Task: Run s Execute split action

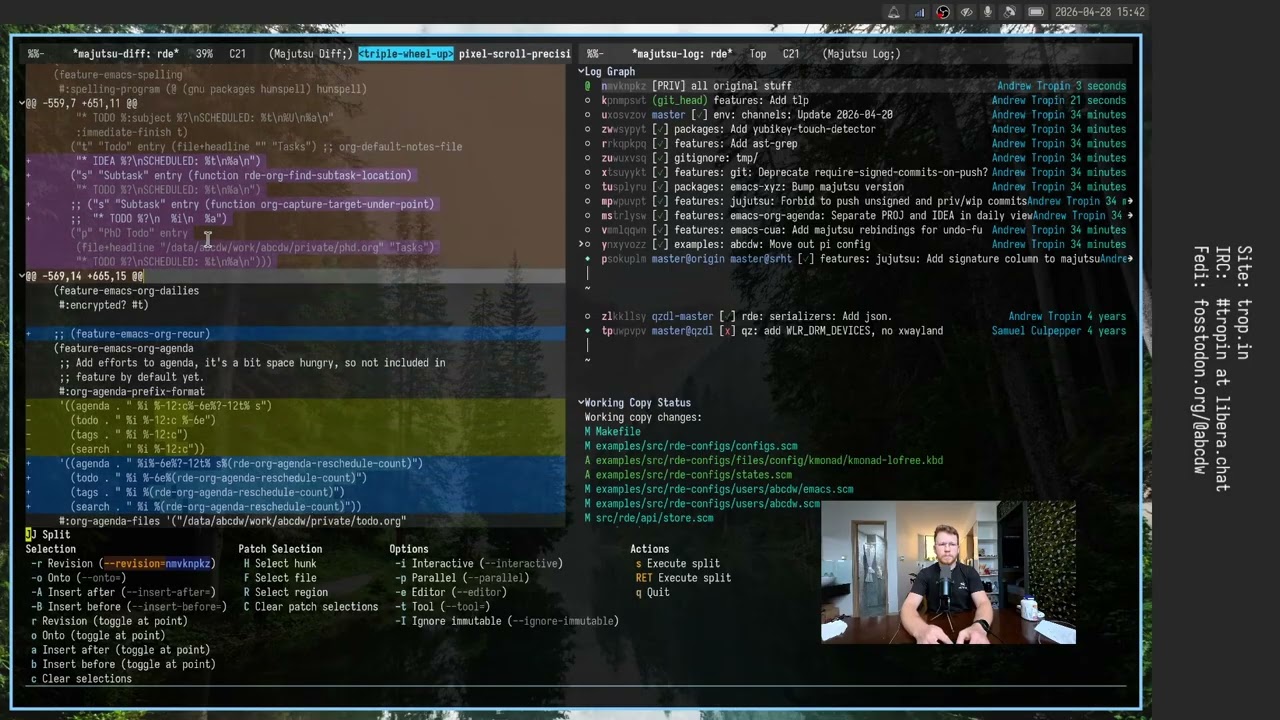Action: click(678, 564)
